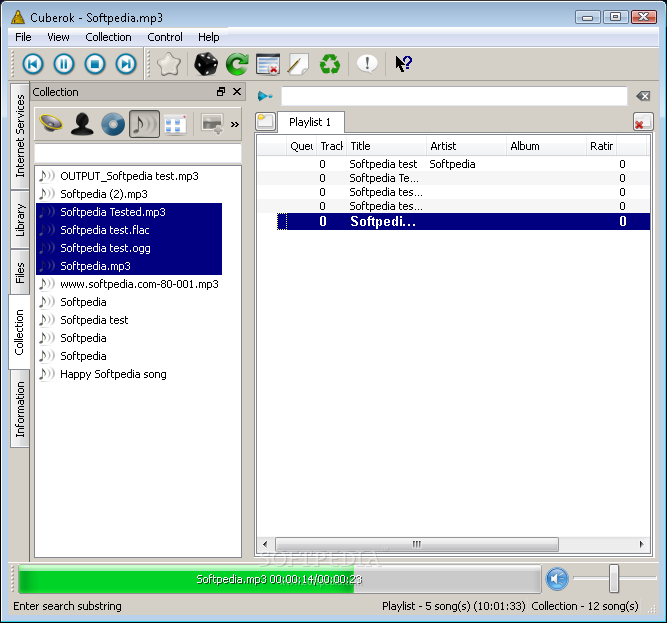Close current playlist with red X

pyautogui.click(x=642, y=122)
